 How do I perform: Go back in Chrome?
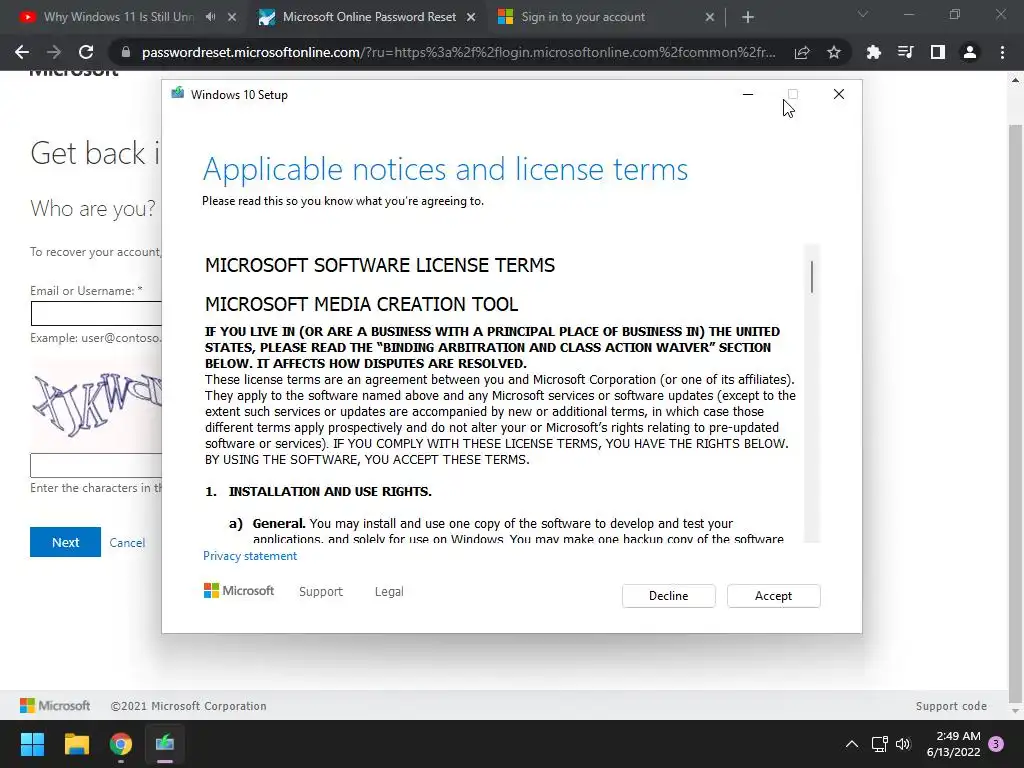pyautogui.click(x=22, y=52)
